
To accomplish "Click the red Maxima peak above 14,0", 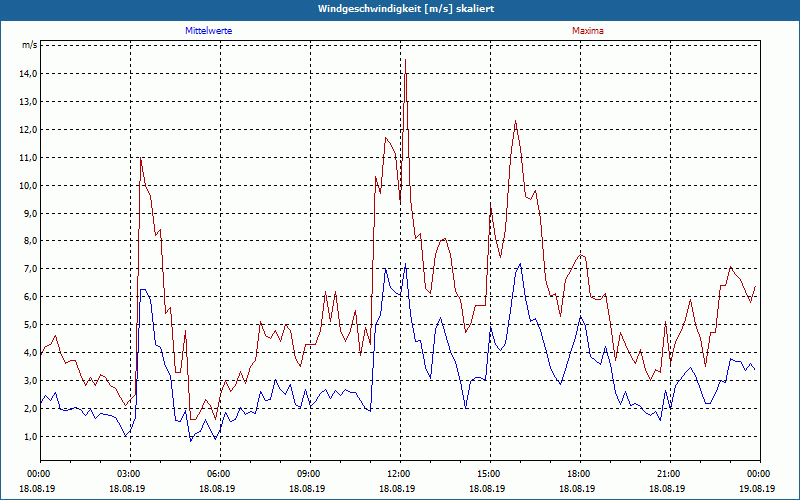I will (406, 60).
